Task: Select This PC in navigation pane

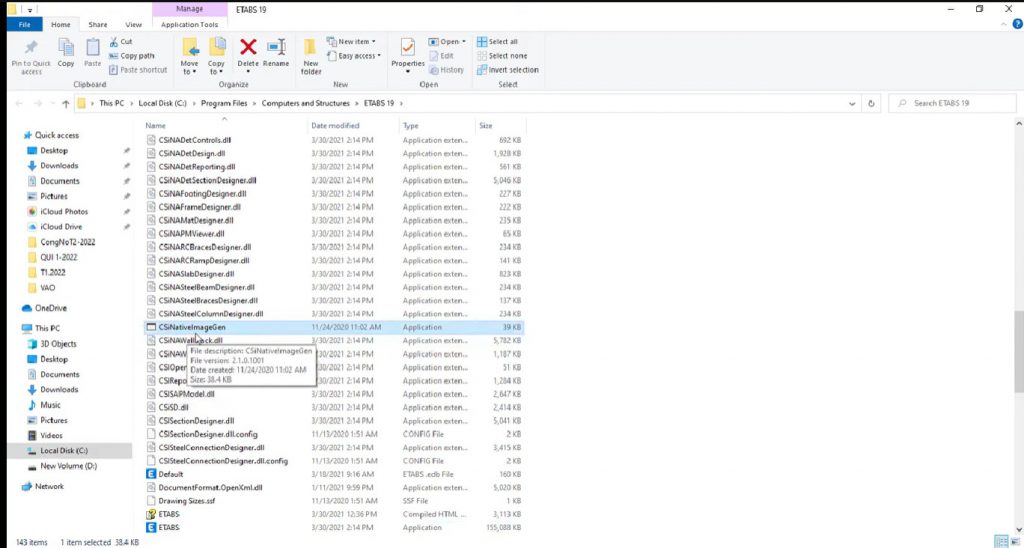Action: [47, 328]
